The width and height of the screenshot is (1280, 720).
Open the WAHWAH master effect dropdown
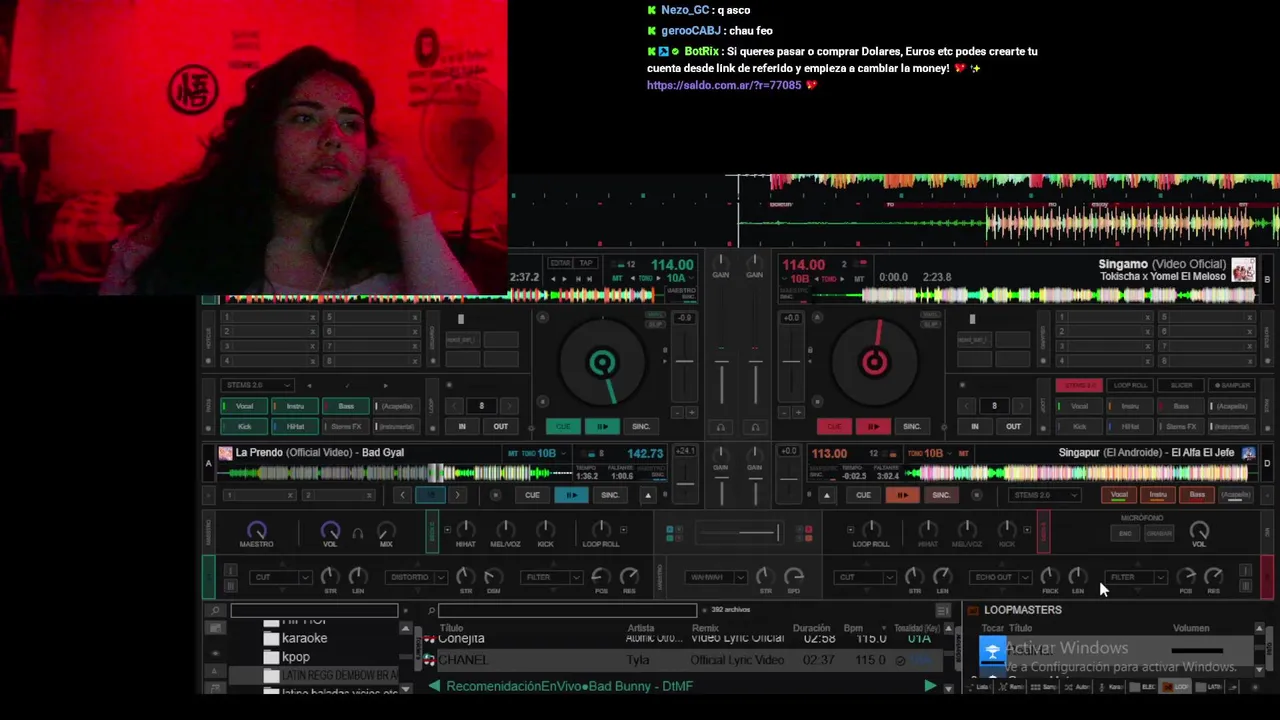[x=717, y=577]
